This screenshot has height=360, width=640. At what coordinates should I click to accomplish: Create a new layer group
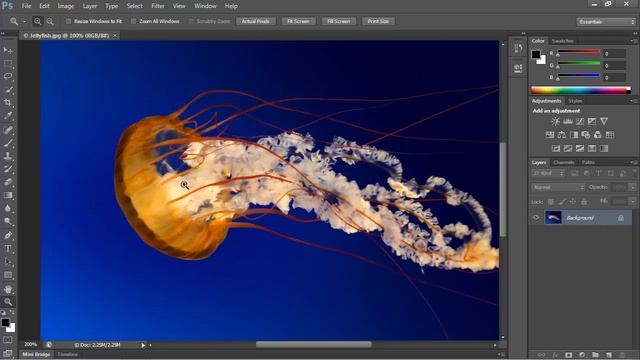[596, 355]
